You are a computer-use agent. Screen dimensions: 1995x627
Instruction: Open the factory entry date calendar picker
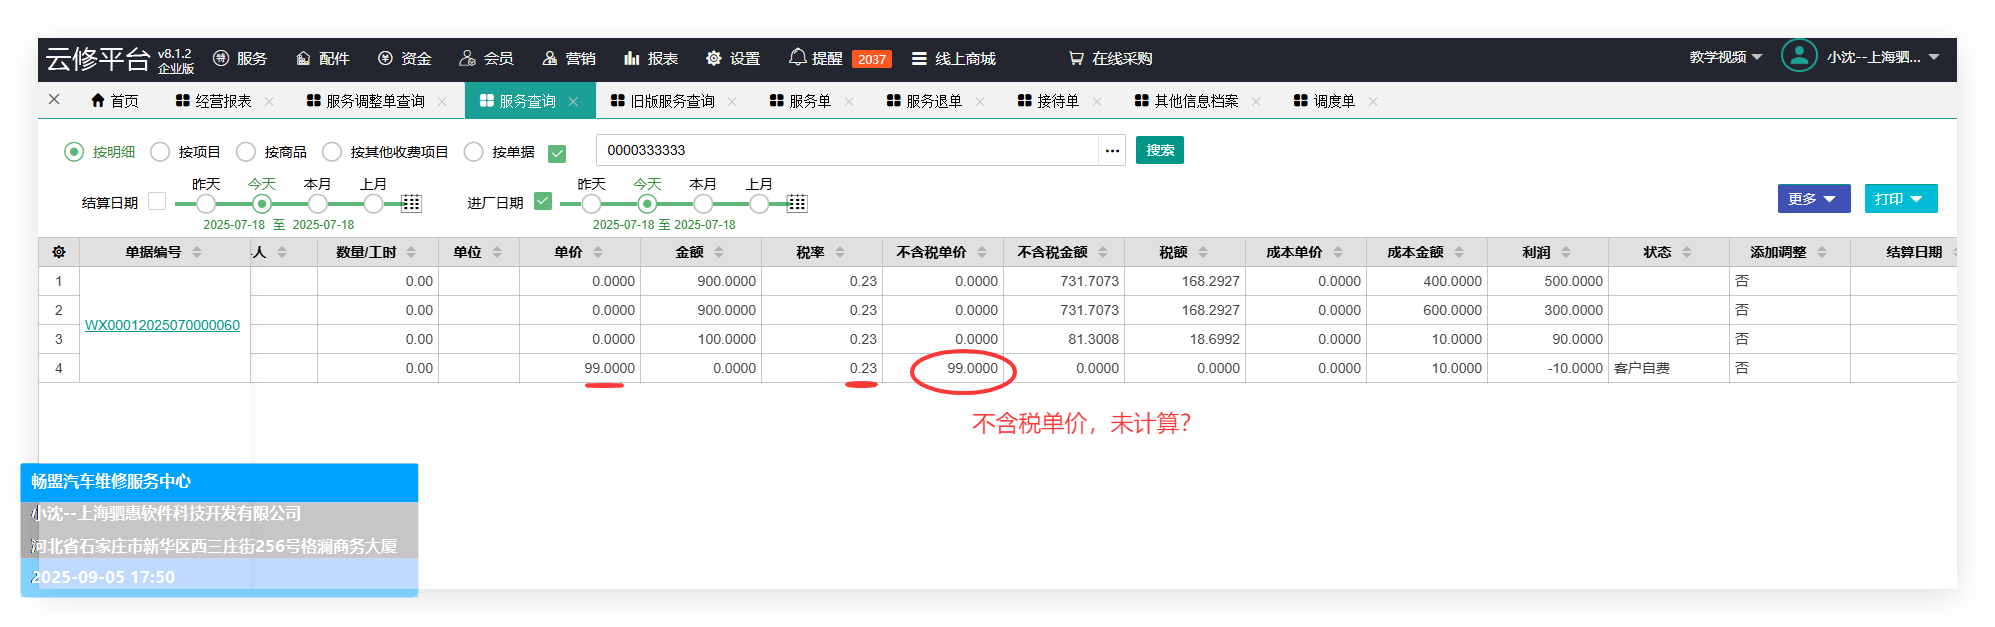pyautogui.click(x=797, y=204)
